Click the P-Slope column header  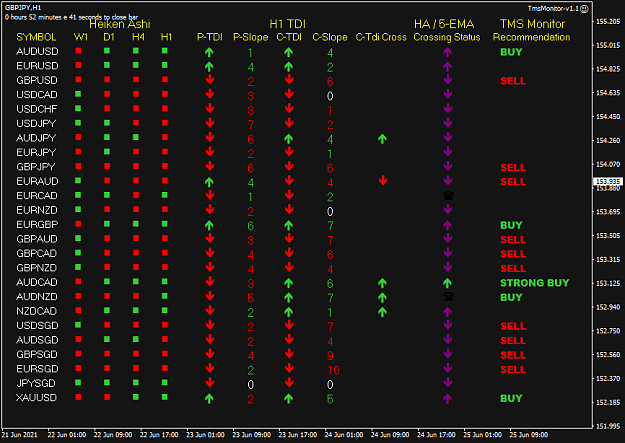(x=250, y=37)
